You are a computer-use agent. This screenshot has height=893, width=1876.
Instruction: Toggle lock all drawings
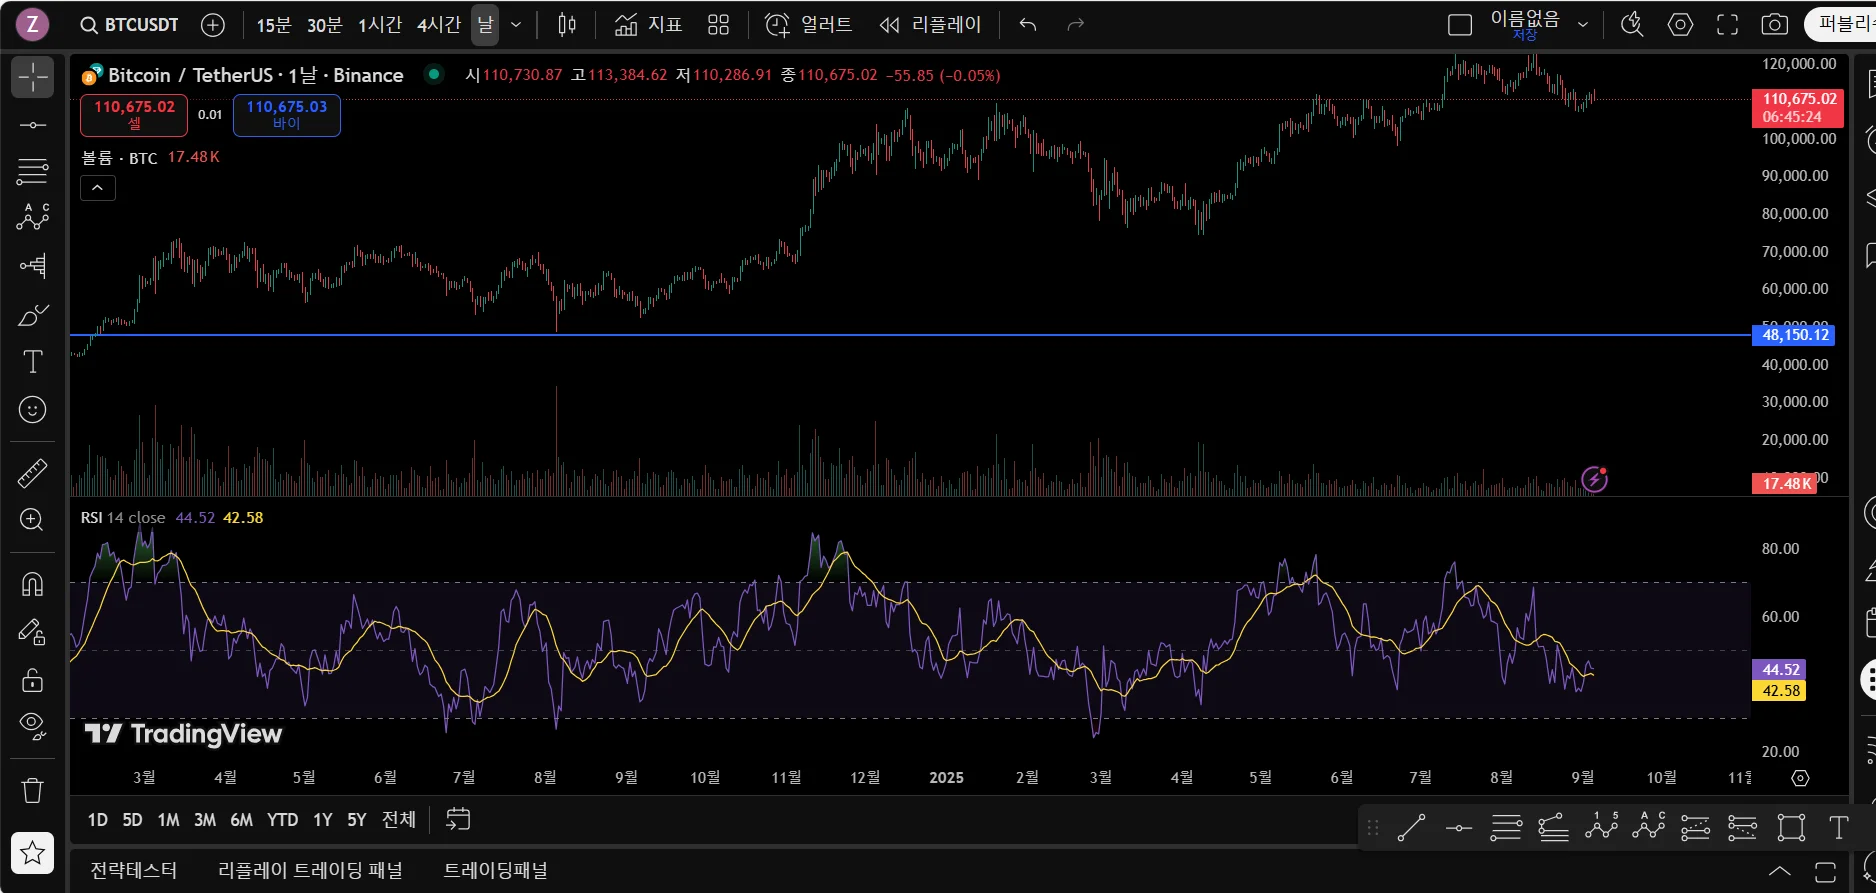[32, 680]
